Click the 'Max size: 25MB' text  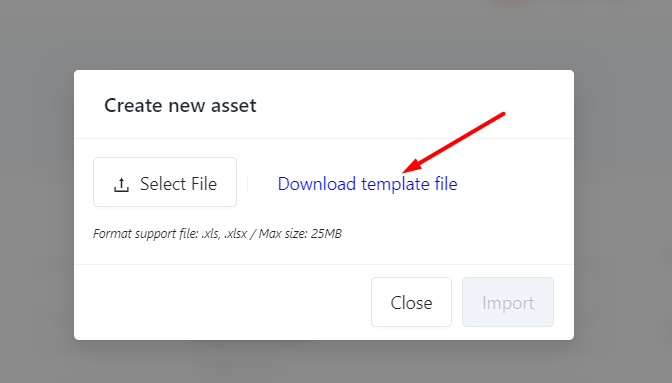point(300,233)
